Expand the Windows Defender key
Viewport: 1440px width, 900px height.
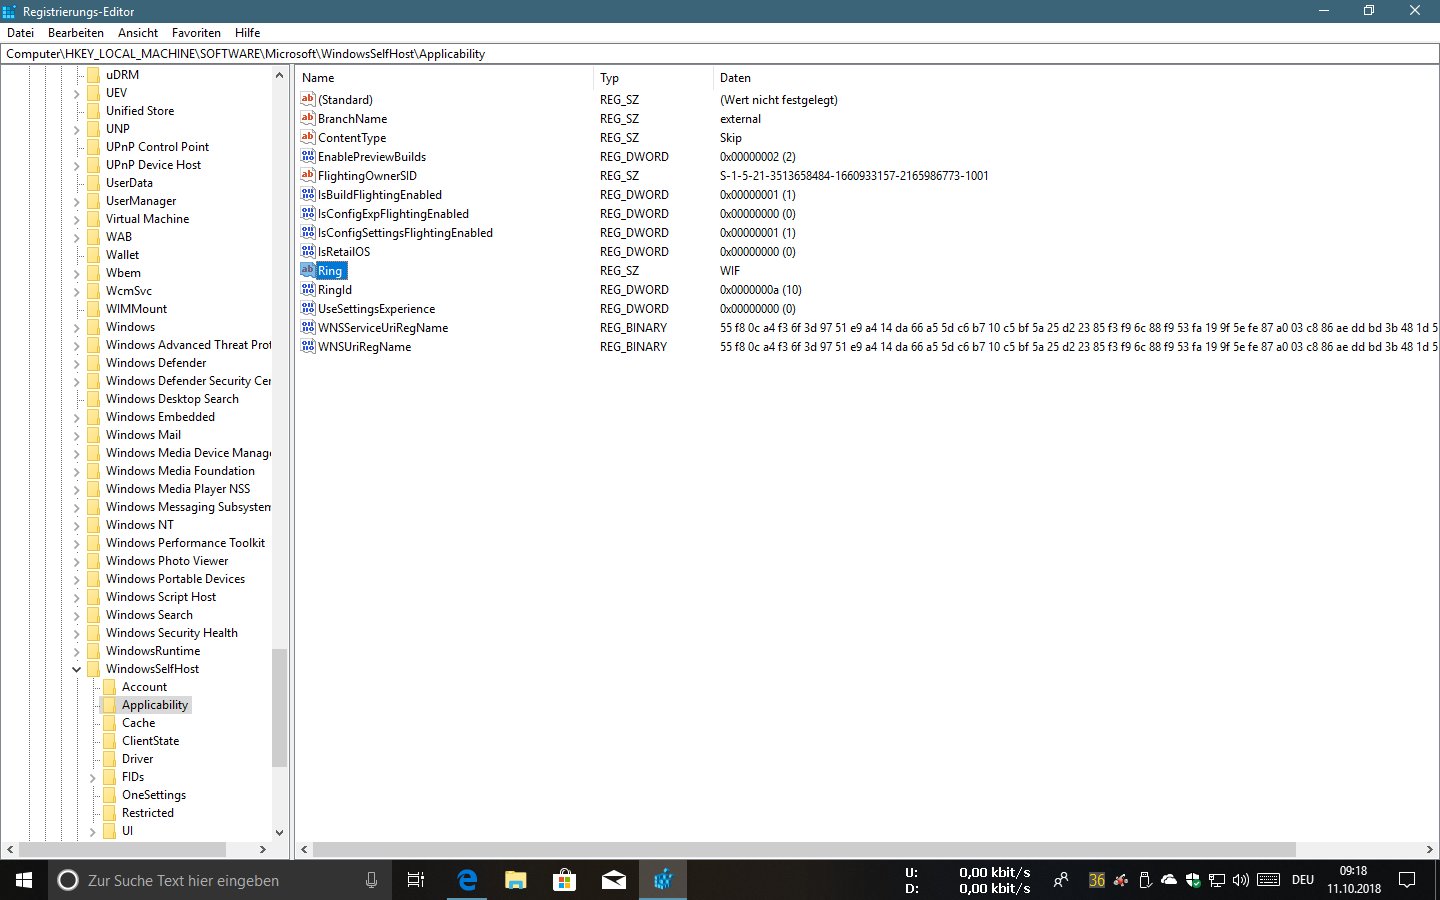(77, 363)
